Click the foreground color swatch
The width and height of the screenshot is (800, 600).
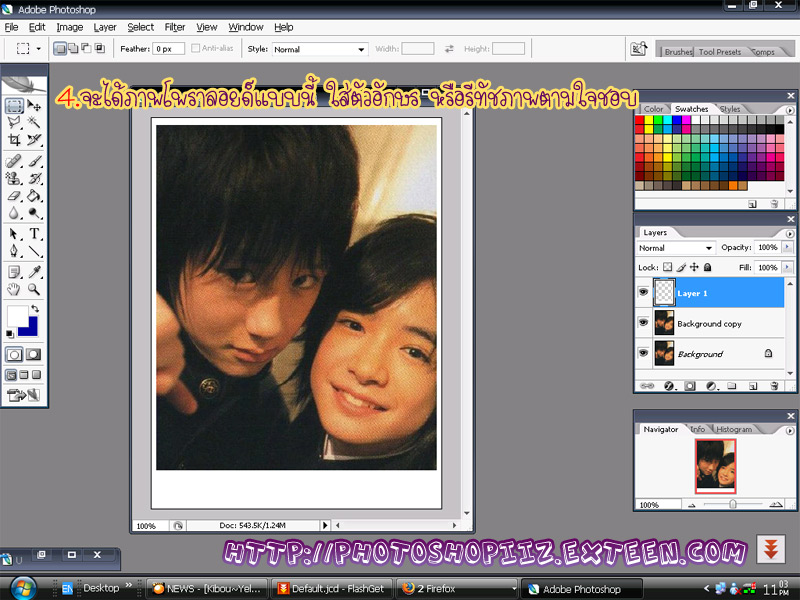tap(17, 316)
